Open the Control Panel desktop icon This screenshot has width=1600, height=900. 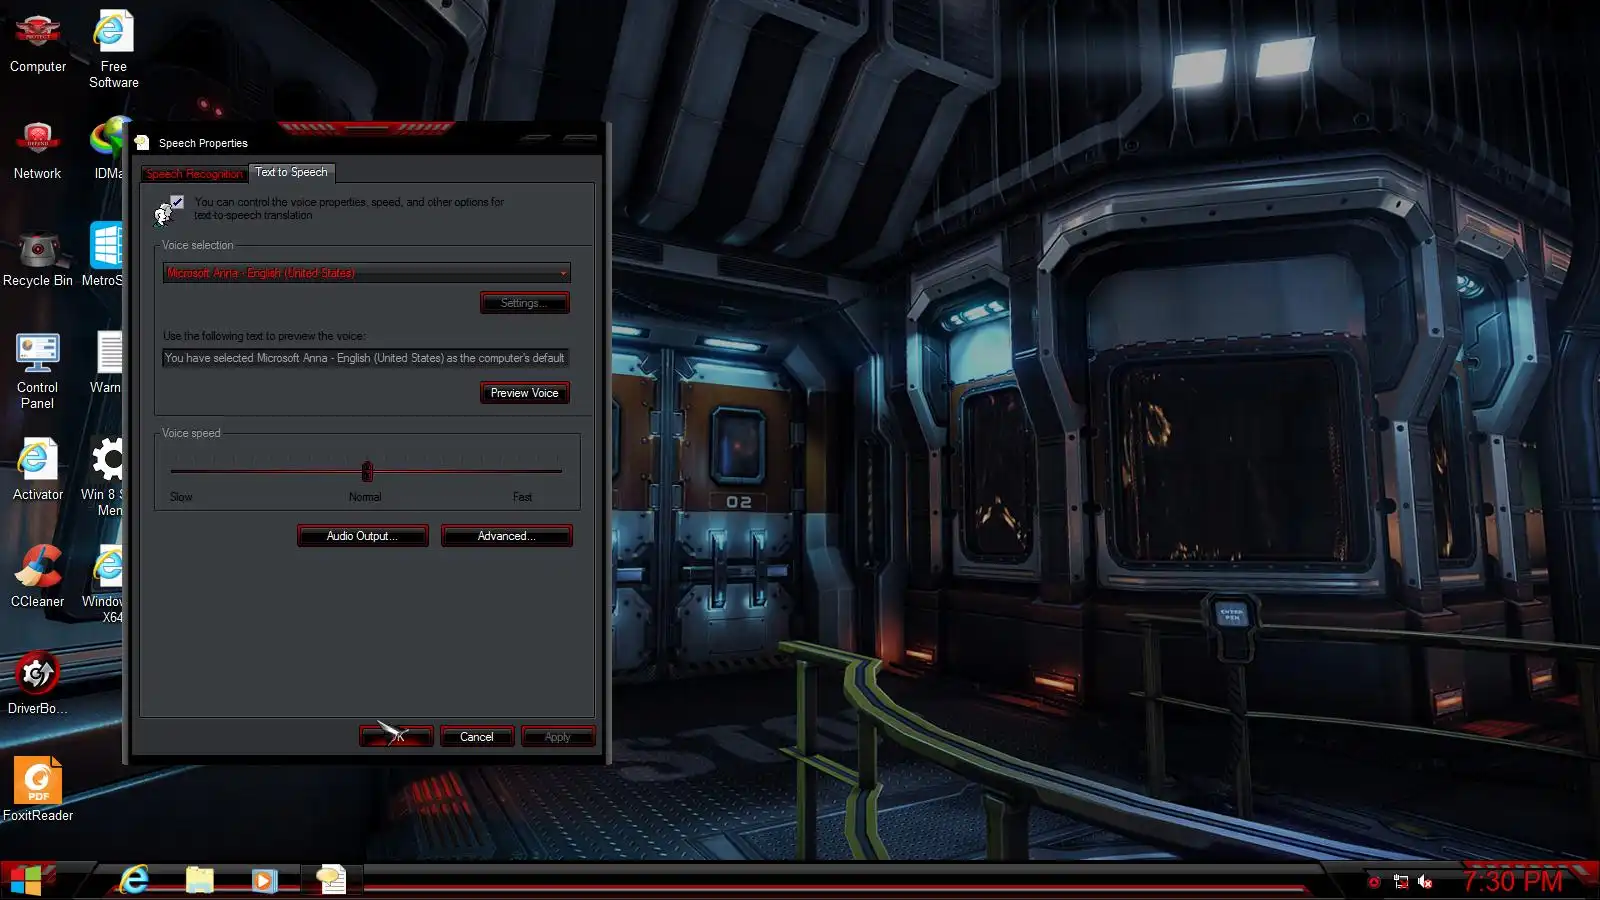click(x=37, y=370)
